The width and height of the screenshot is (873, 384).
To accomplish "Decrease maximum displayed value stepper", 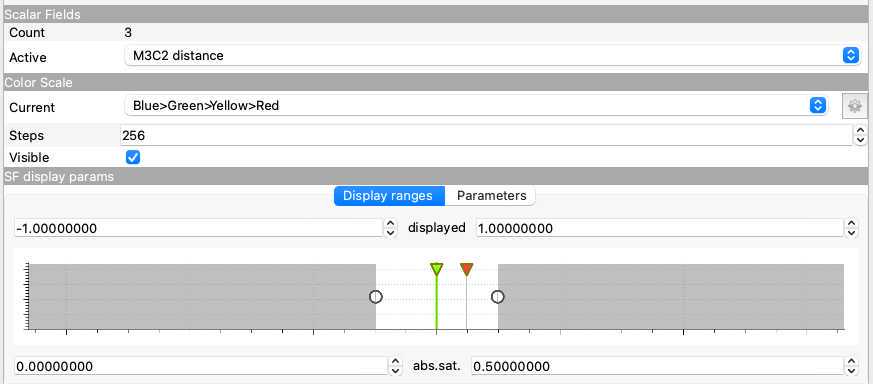I will (x=851, y=233).
